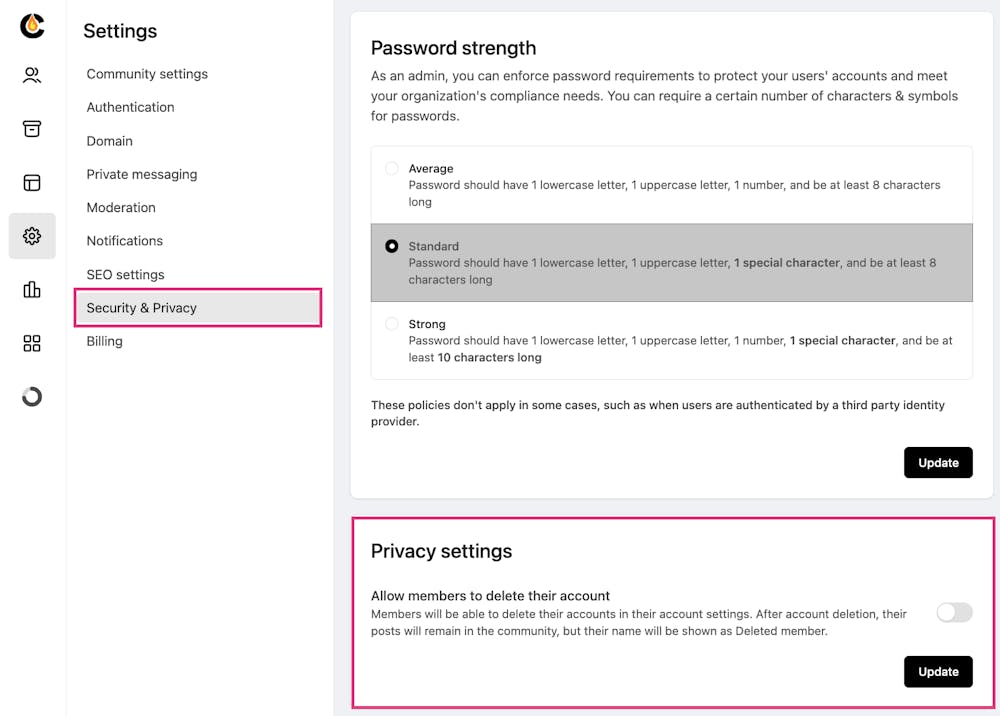The width and height of the screenshot is (1000, 716).
Task: Navigate to Private messaging settings
Action: click(142, 174)
